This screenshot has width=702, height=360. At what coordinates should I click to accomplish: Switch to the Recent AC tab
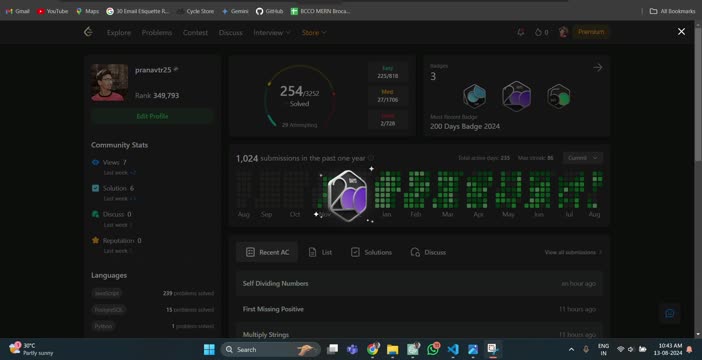click(267, 252)
